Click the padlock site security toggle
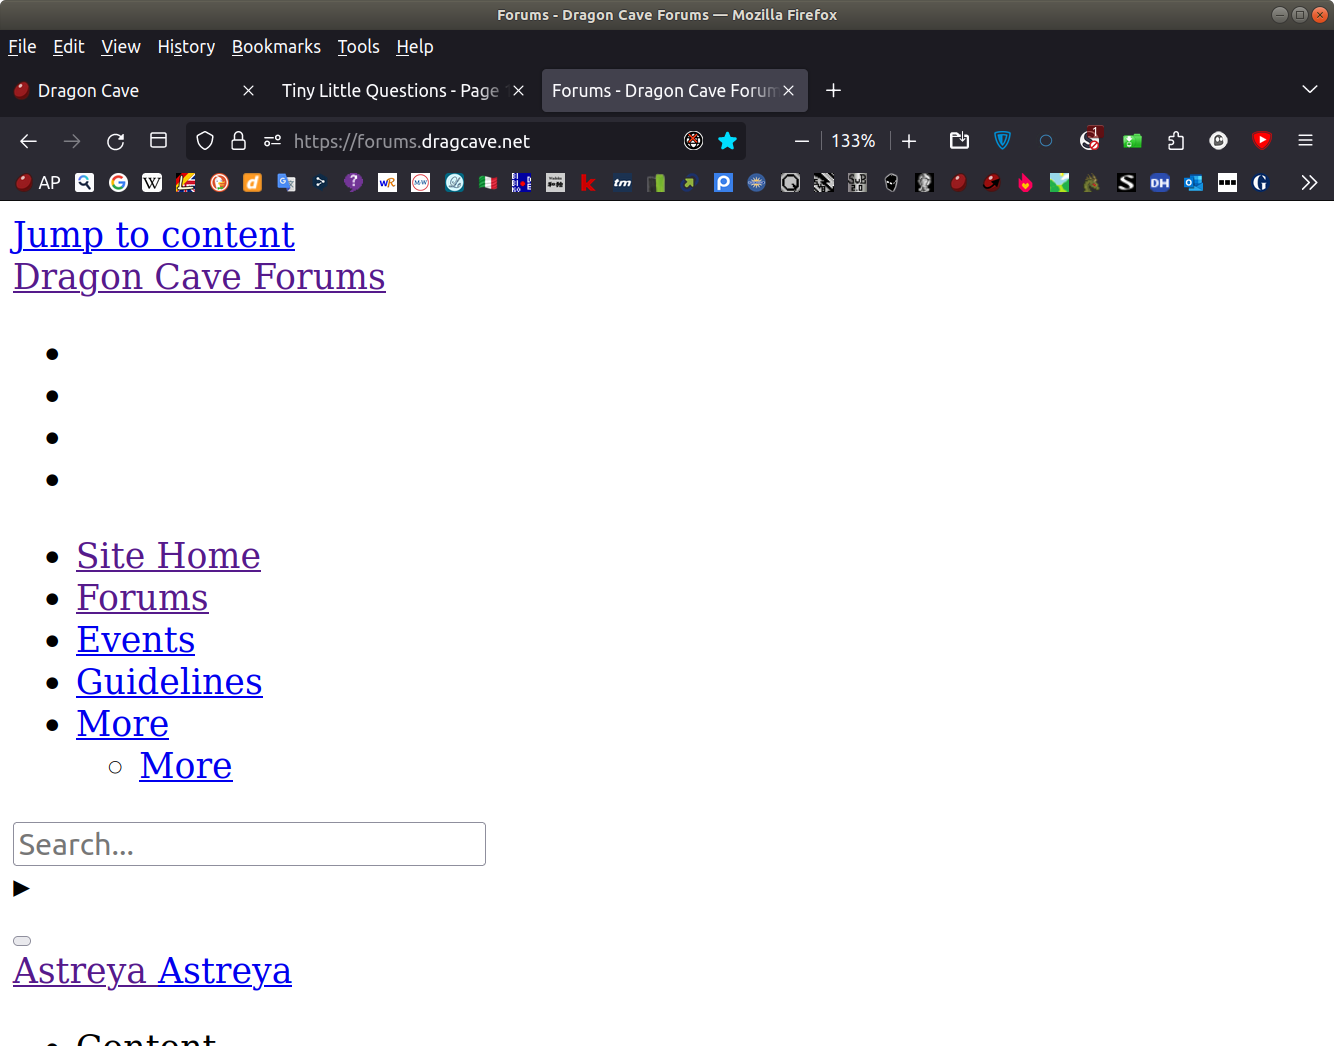The height and width of the screenshot is (1046, 1334). (238, 141)
